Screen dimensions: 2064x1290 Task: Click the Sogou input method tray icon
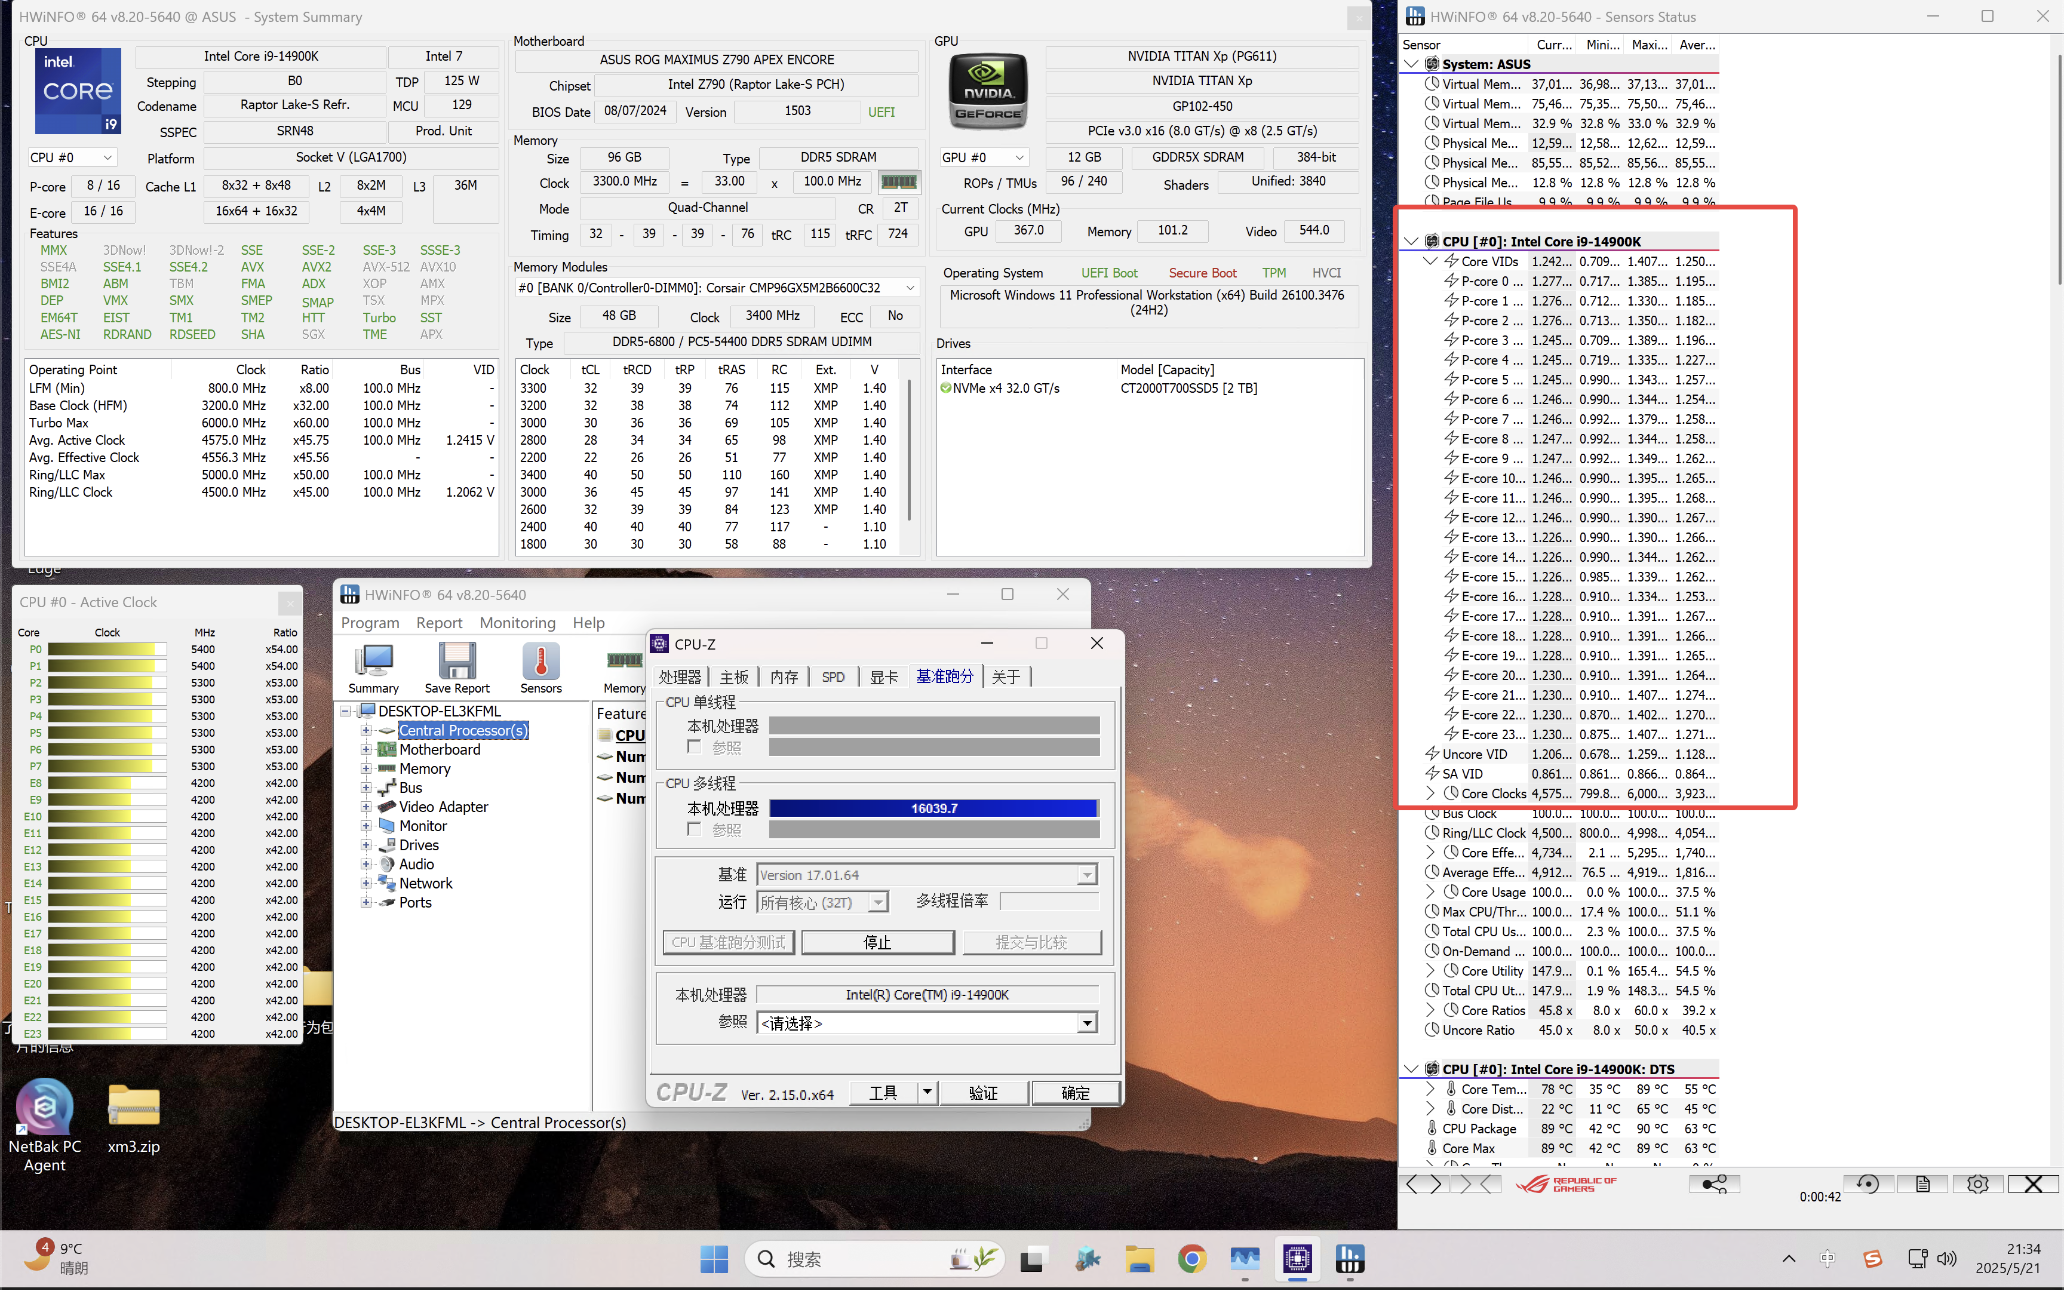pos(1872,1259)
